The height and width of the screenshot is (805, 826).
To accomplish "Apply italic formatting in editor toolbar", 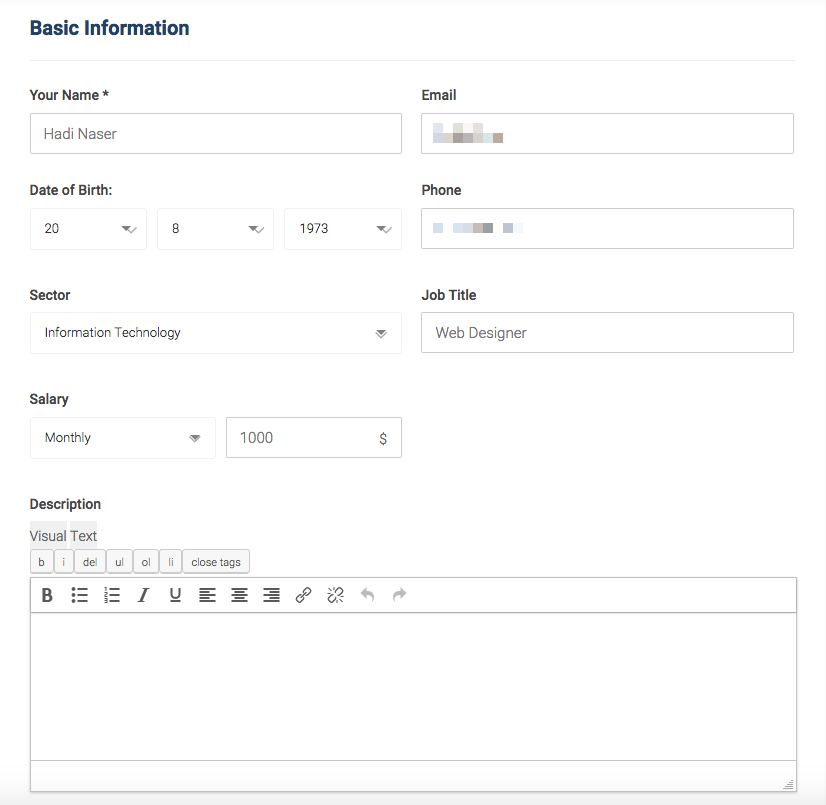I will point(143,595).
